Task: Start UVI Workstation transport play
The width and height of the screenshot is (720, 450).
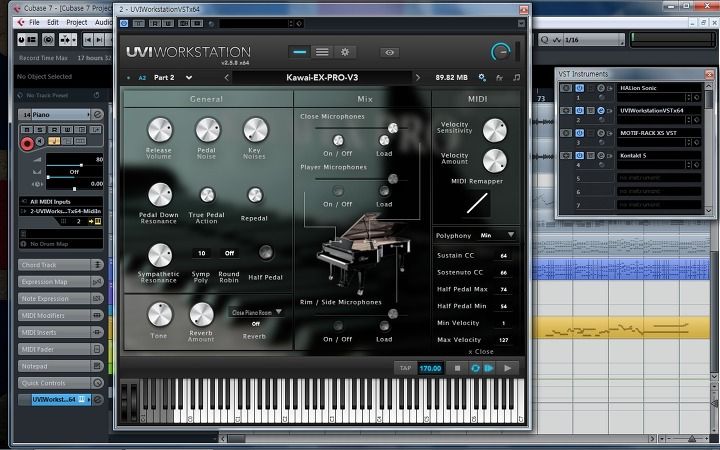Action: pos(507,368)
